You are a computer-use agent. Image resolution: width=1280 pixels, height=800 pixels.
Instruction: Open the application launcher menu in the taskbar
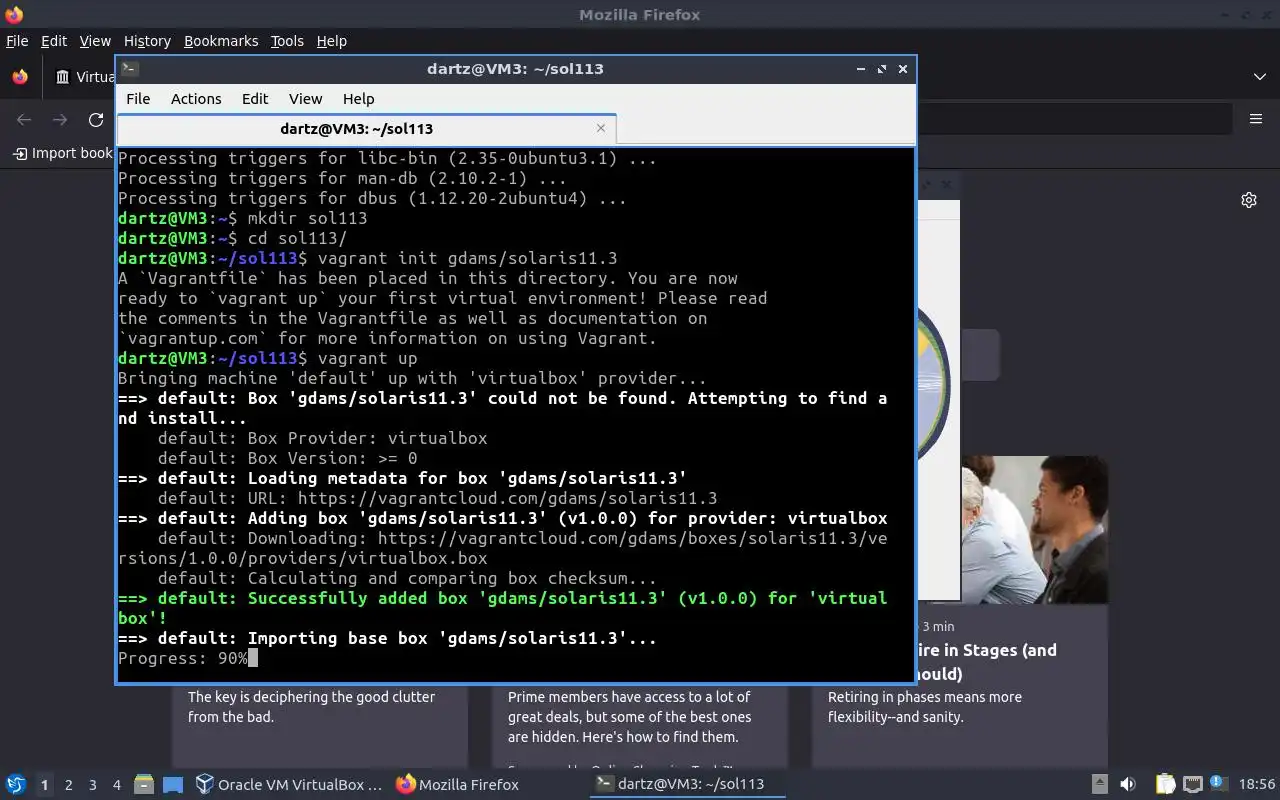point(16,784)
